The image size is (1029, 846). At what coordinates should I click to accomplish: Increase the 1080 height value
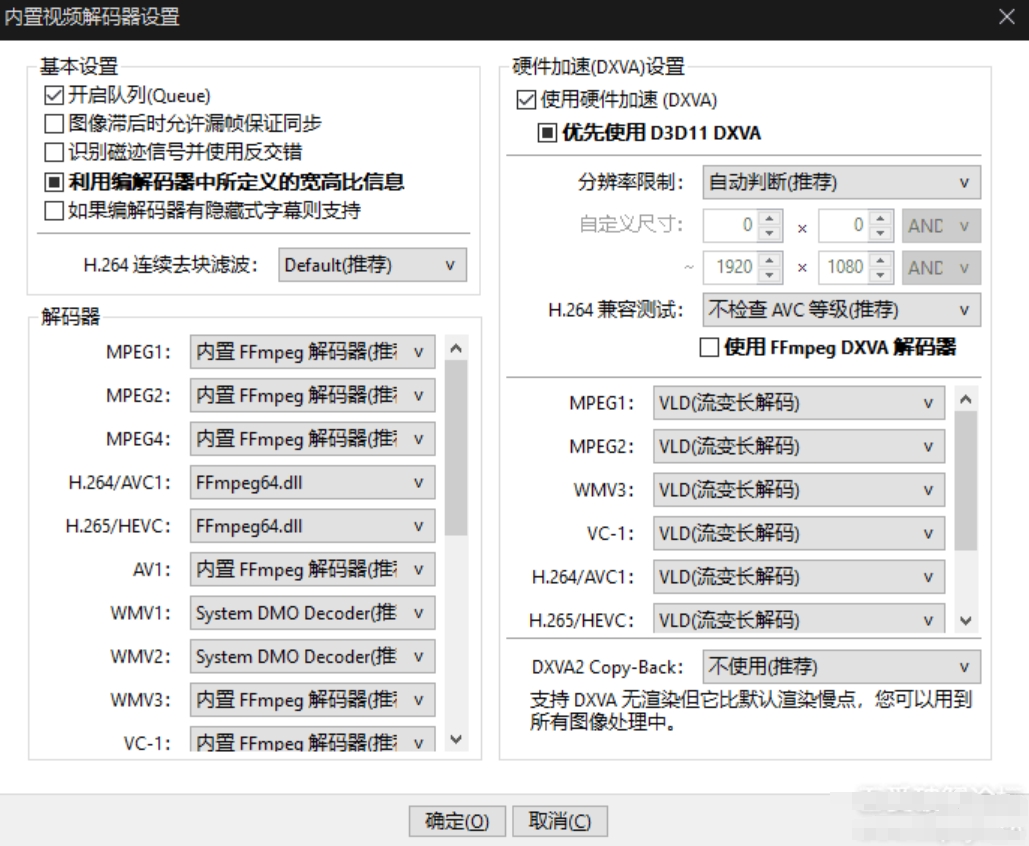[x=881, y=260]
